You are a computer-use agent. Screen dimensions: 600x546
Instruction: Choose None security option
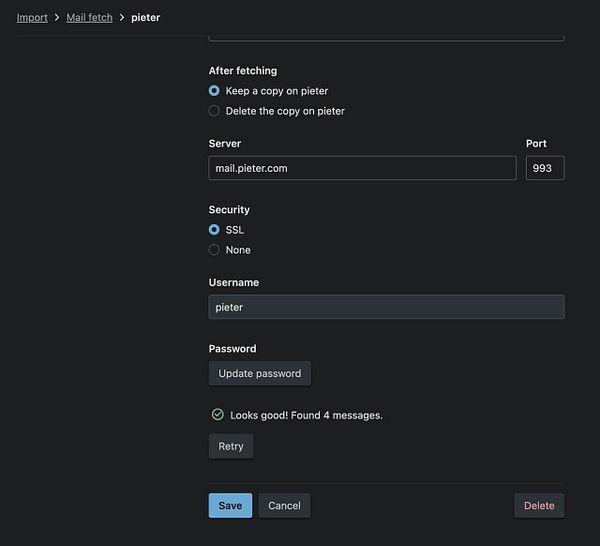(214, 250)
